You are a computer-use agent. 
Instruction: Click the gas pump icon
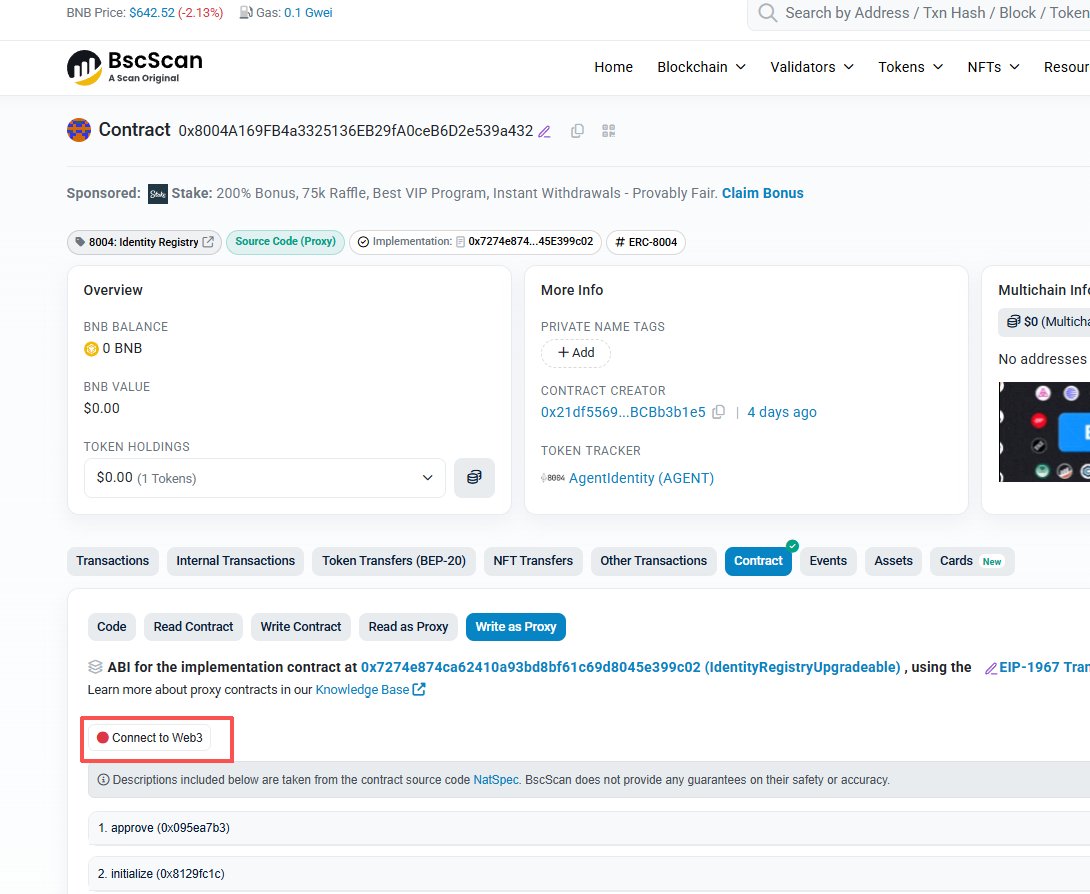[x=245, y=13]
